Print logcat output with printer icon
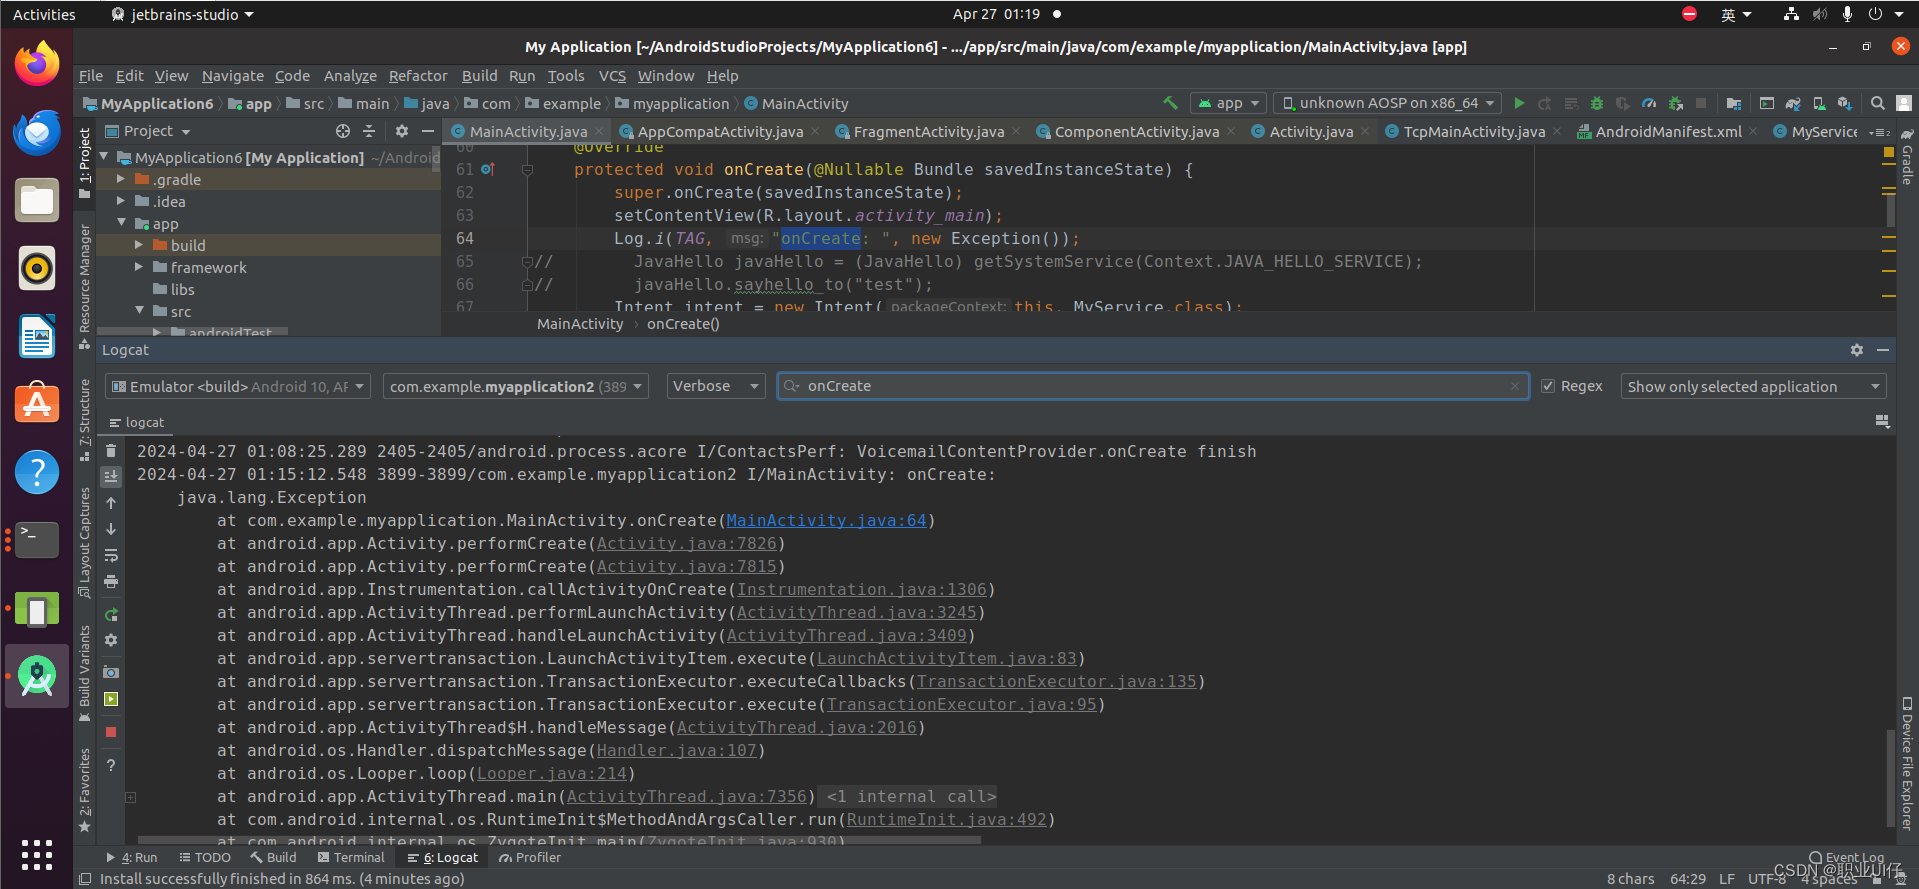1919x889 pixels. [111, 581]
